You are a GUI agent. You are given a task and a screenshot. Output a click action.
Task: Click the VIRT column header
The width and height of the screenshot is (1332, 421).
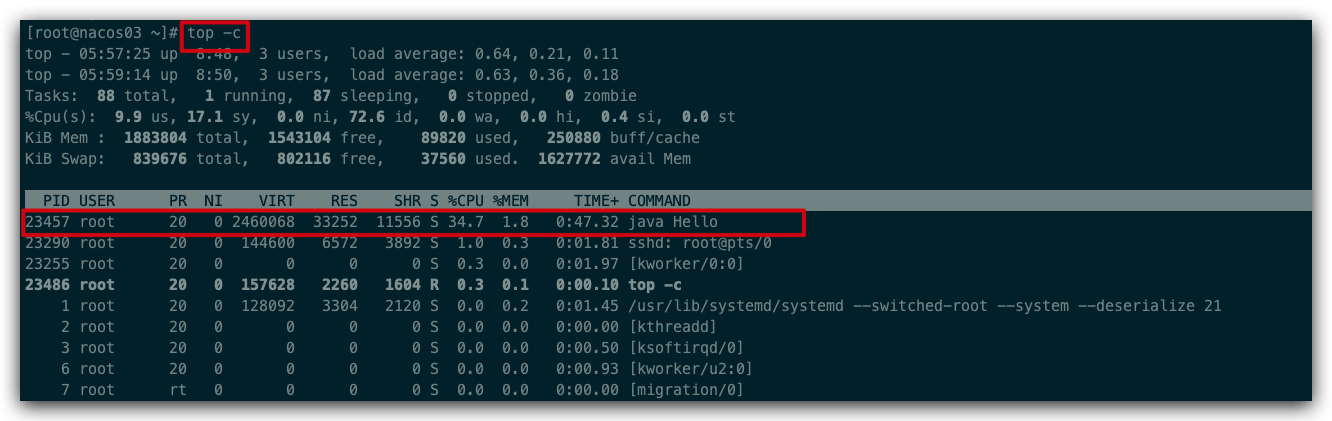click(276, 201)
